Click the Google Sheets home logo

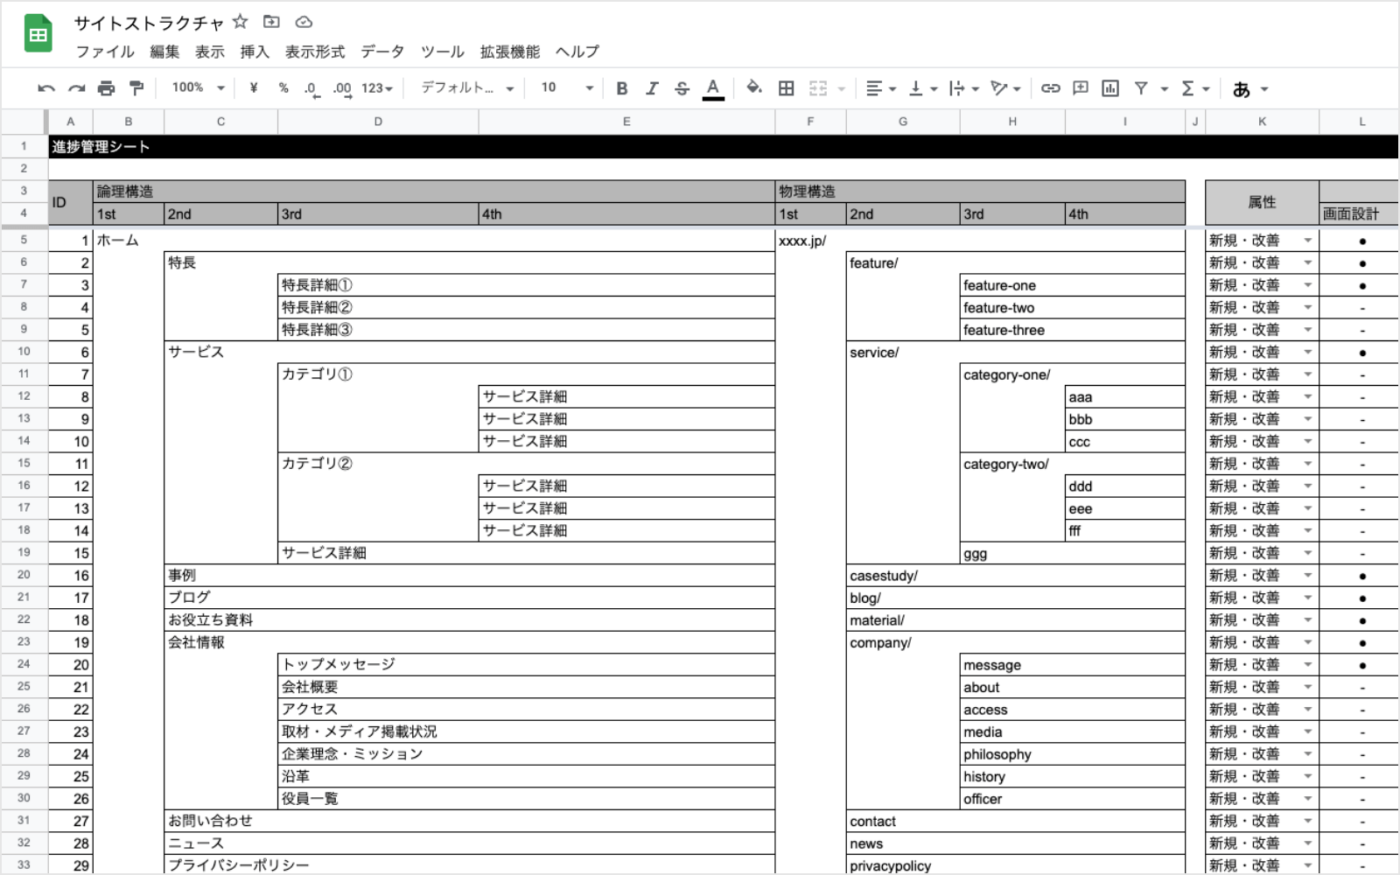point(38,36)
